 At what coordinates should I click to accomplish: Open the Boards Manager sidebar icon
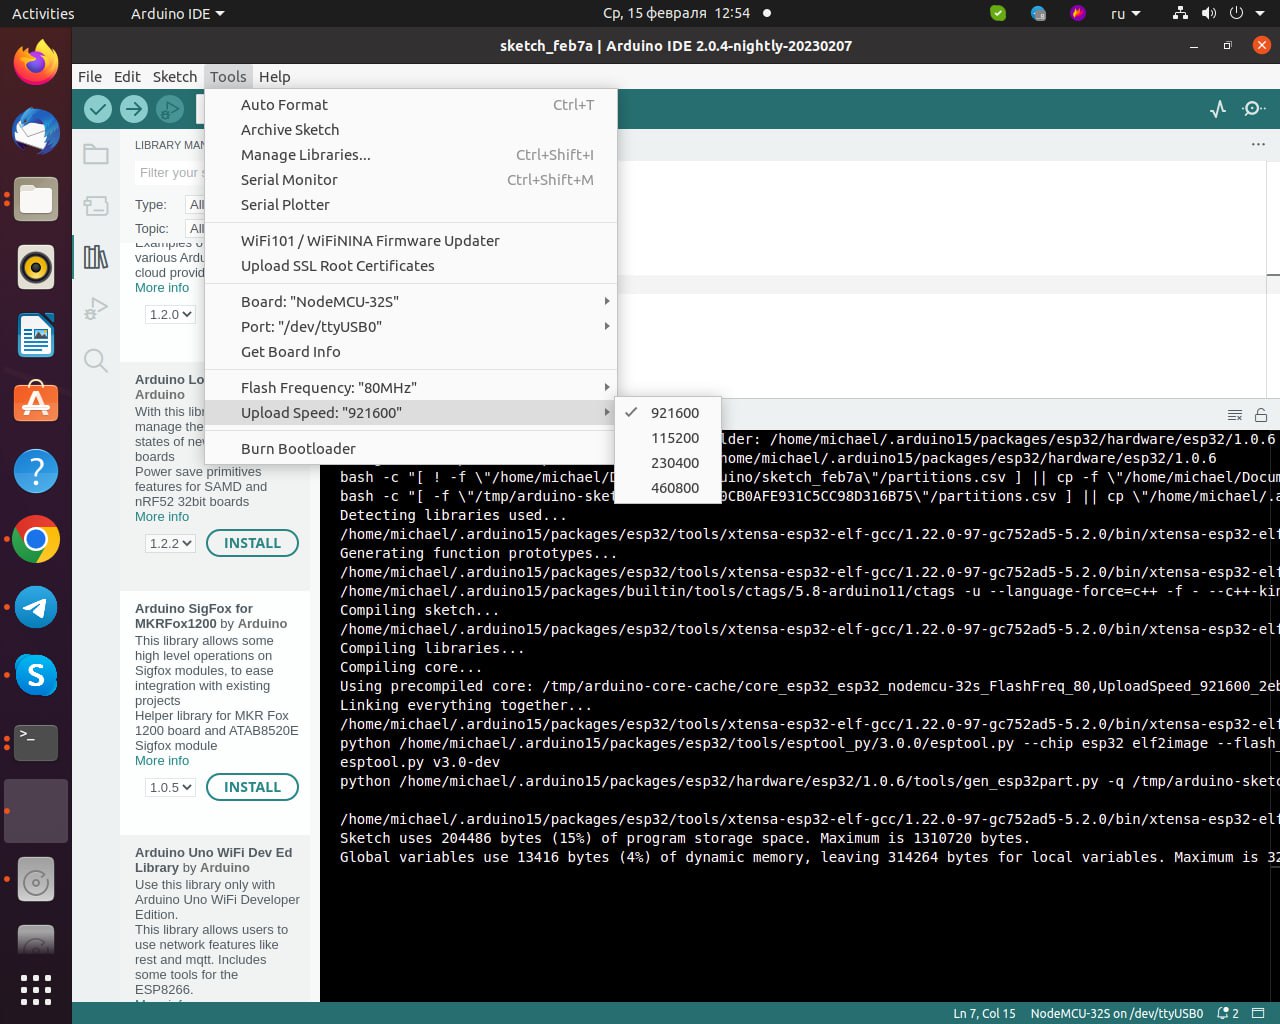click(x=96, y=206)
